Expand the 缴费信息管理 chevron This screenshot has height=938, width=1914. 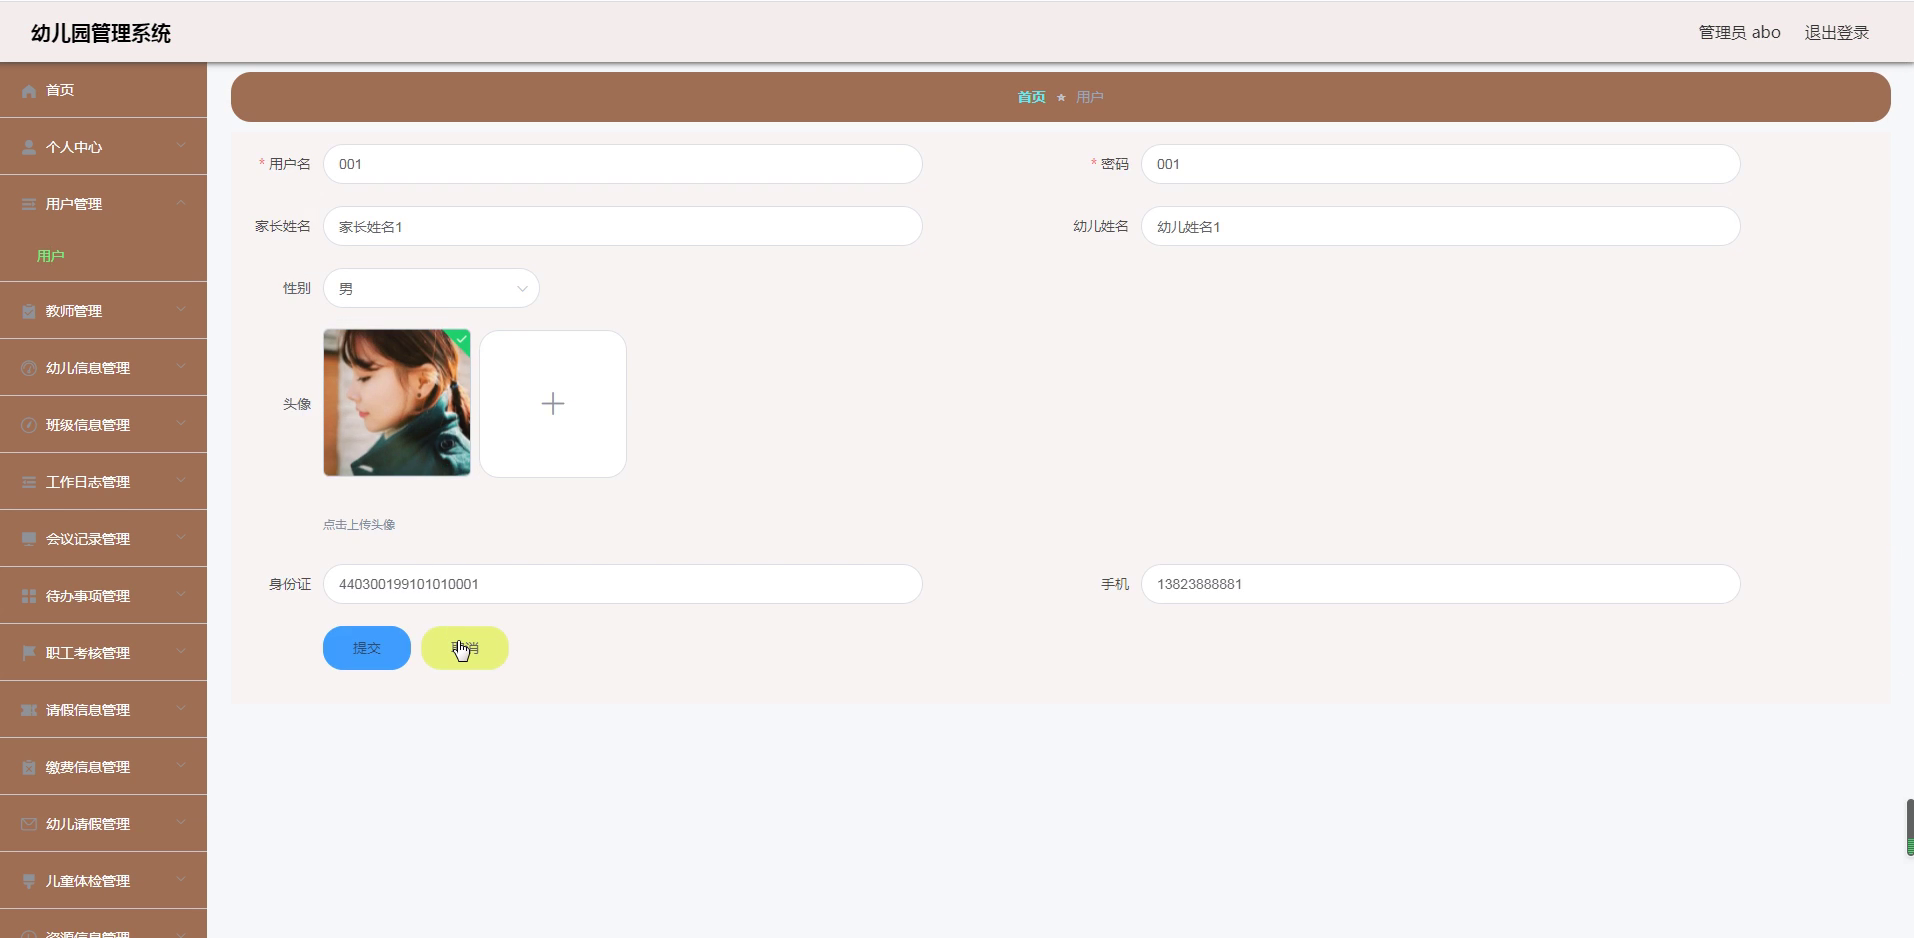click(181, 766)
